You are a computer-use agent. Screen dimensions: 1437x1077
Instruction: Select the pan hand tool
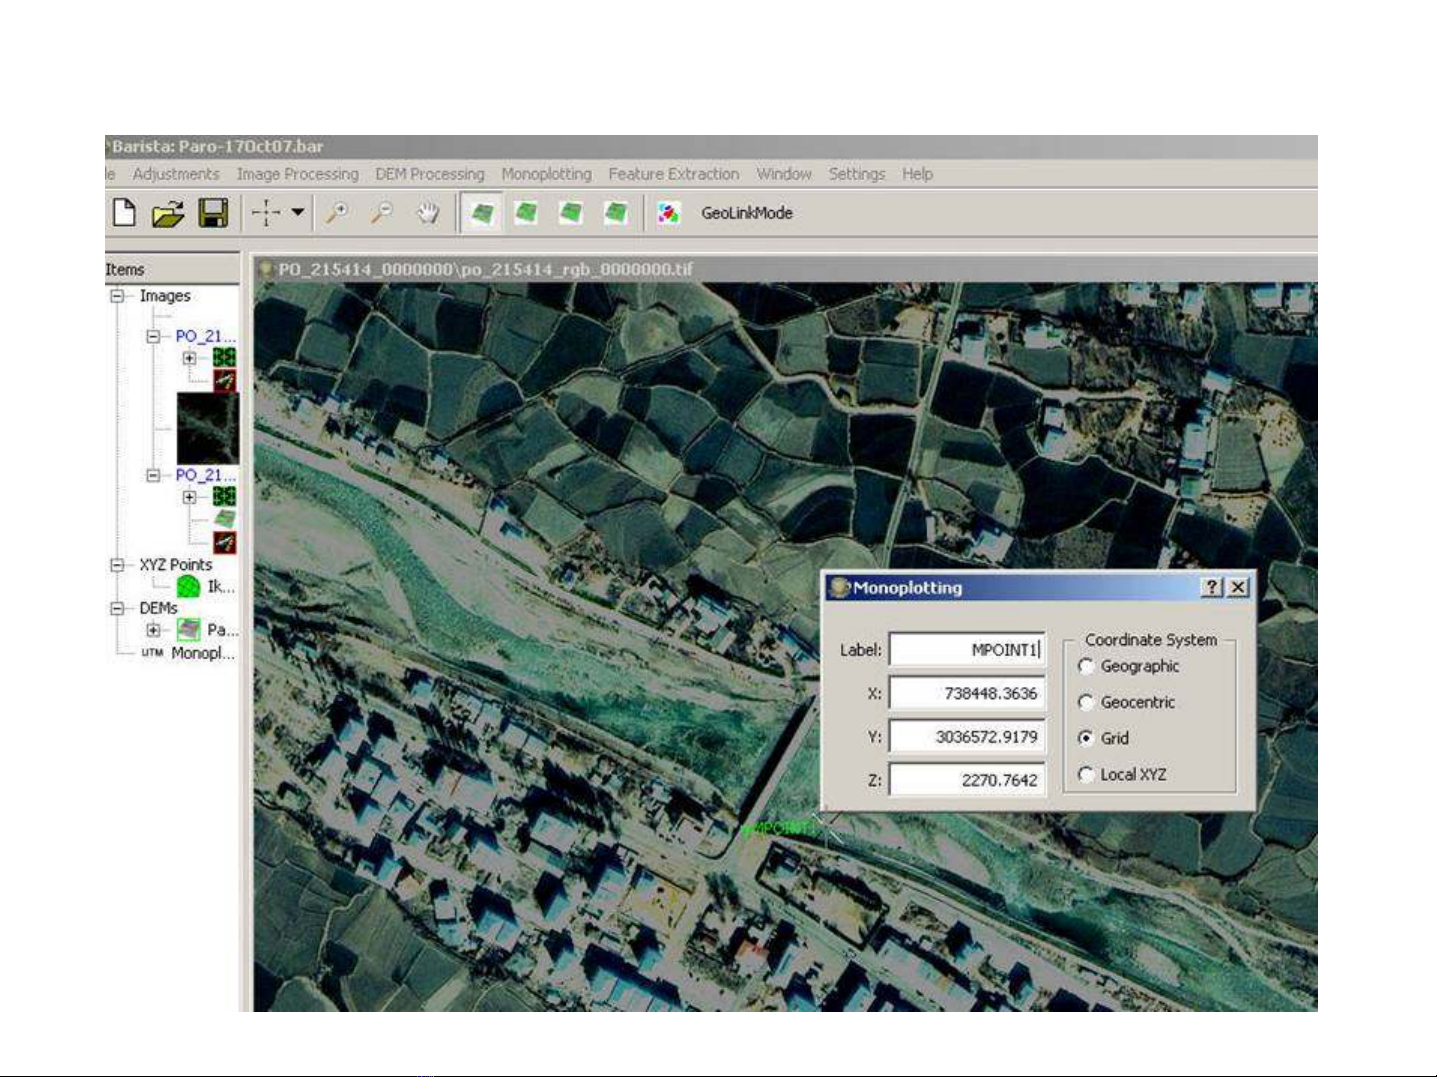tap(428, 213)
